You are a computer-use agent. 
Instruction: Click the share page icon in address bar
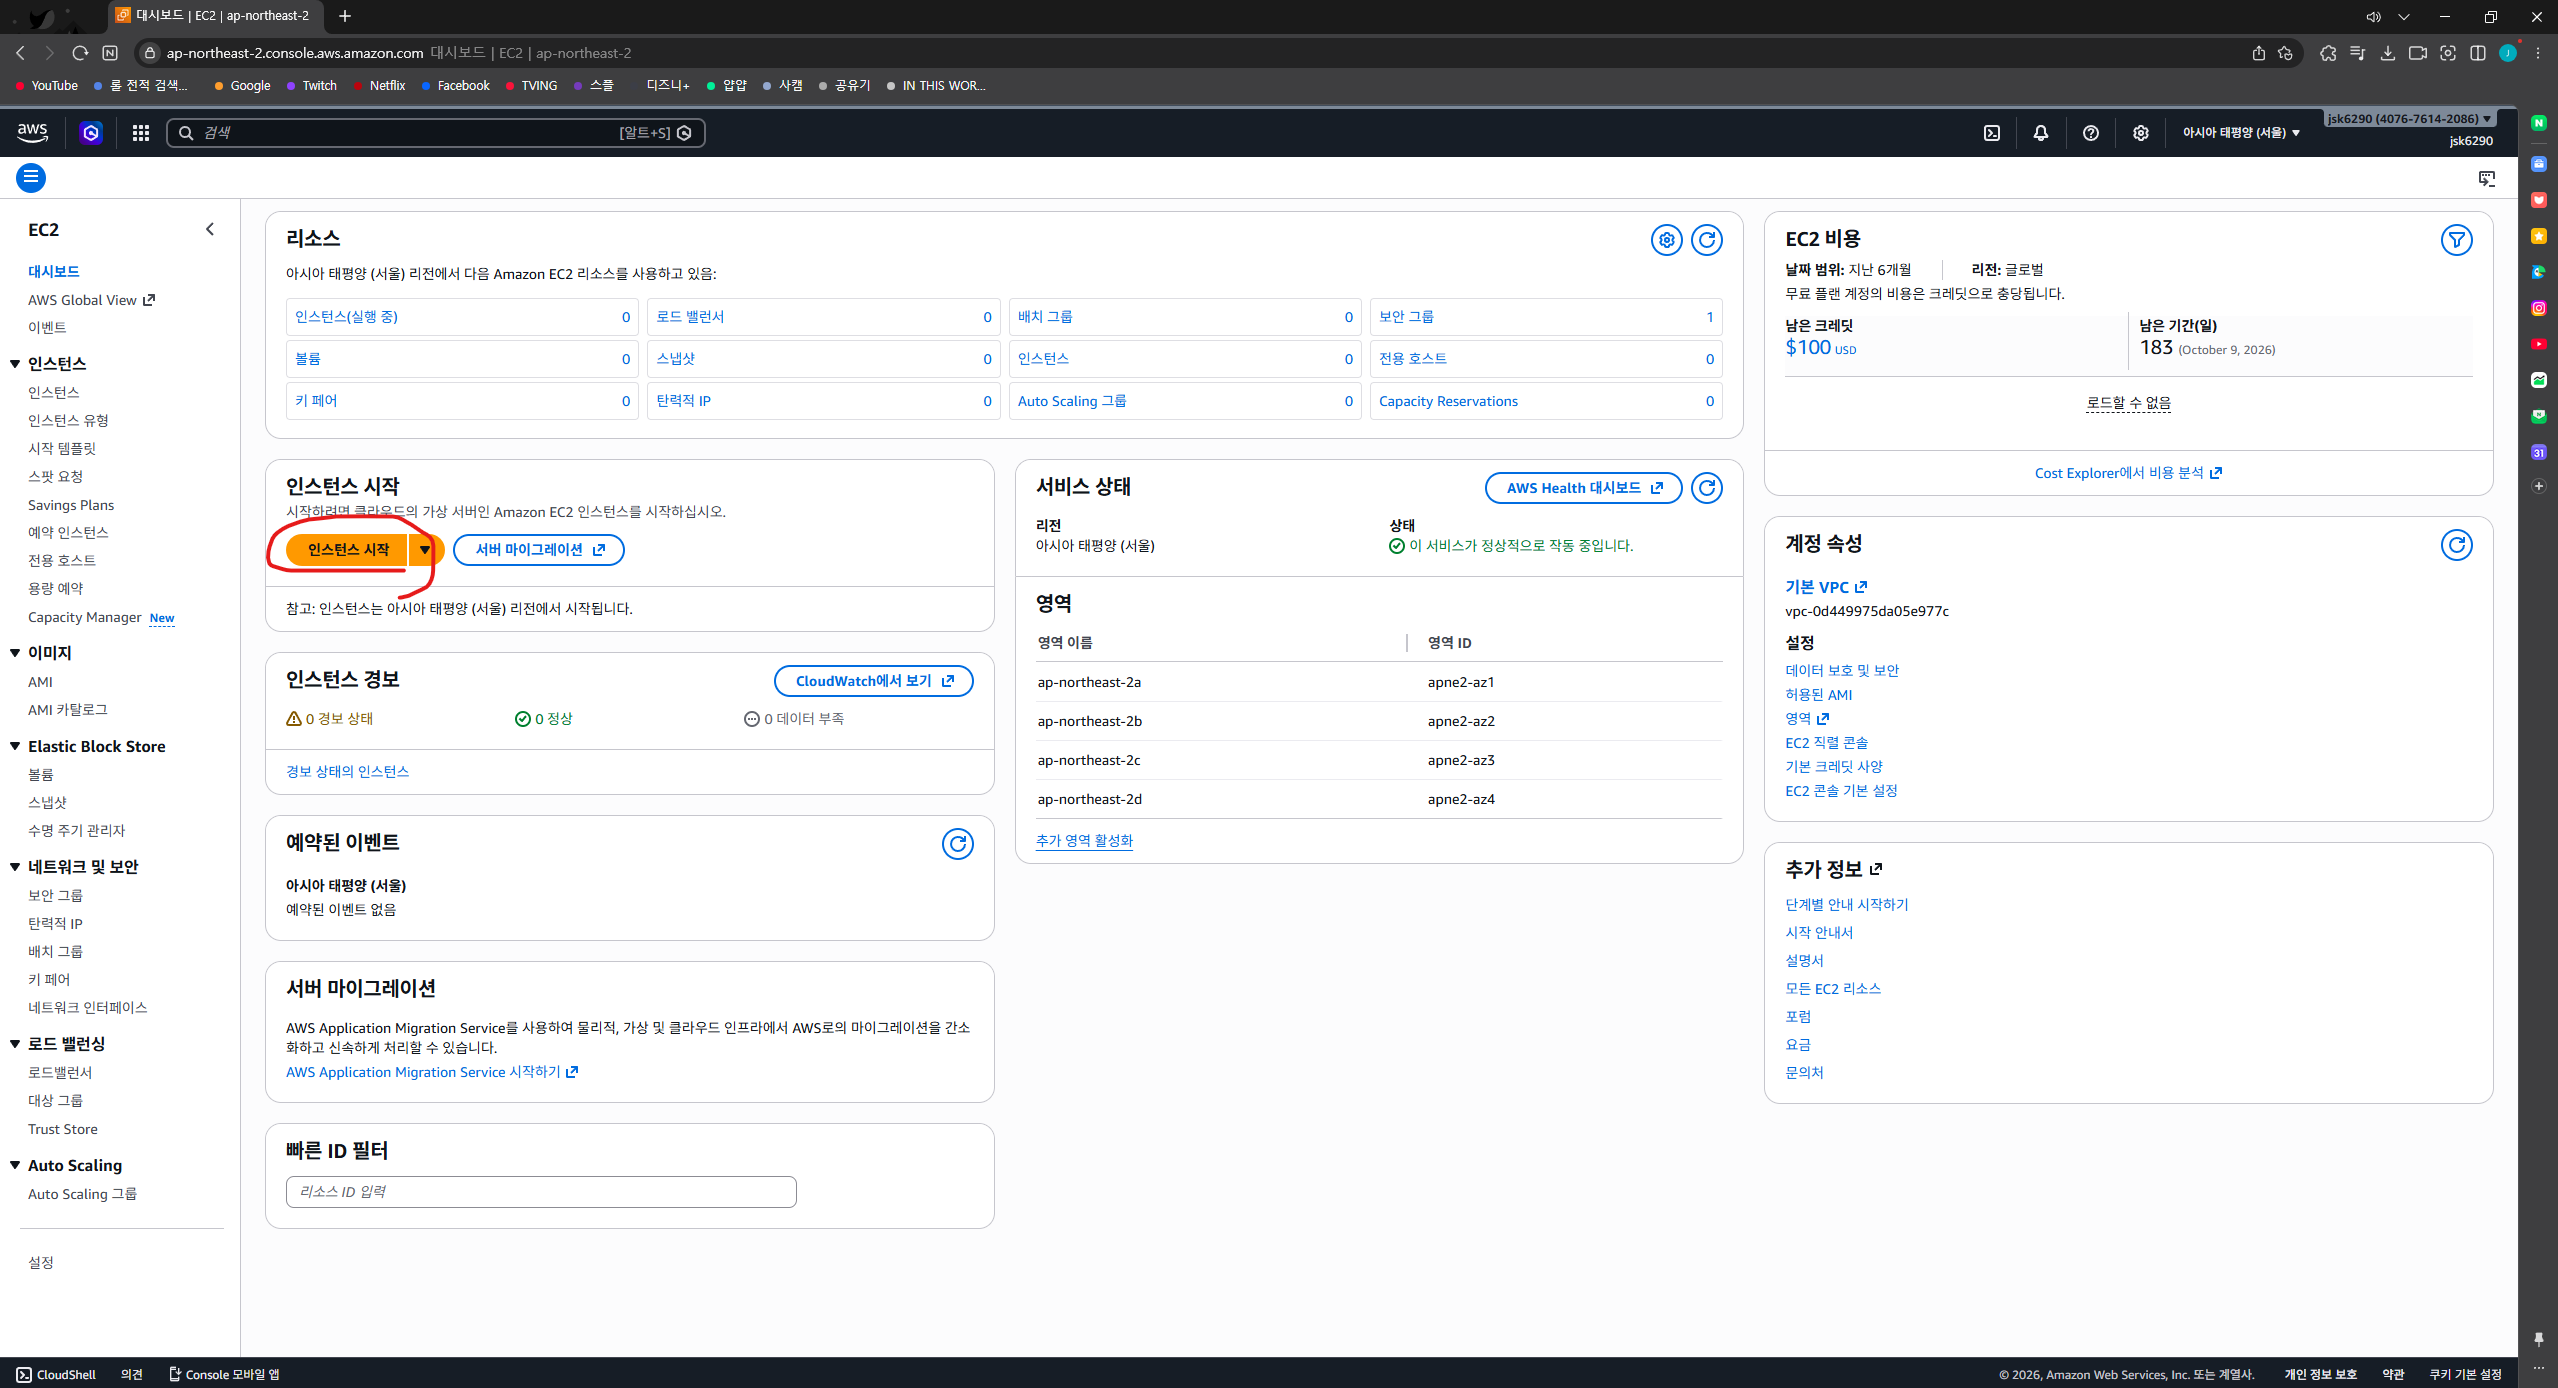coord(2258,53)
